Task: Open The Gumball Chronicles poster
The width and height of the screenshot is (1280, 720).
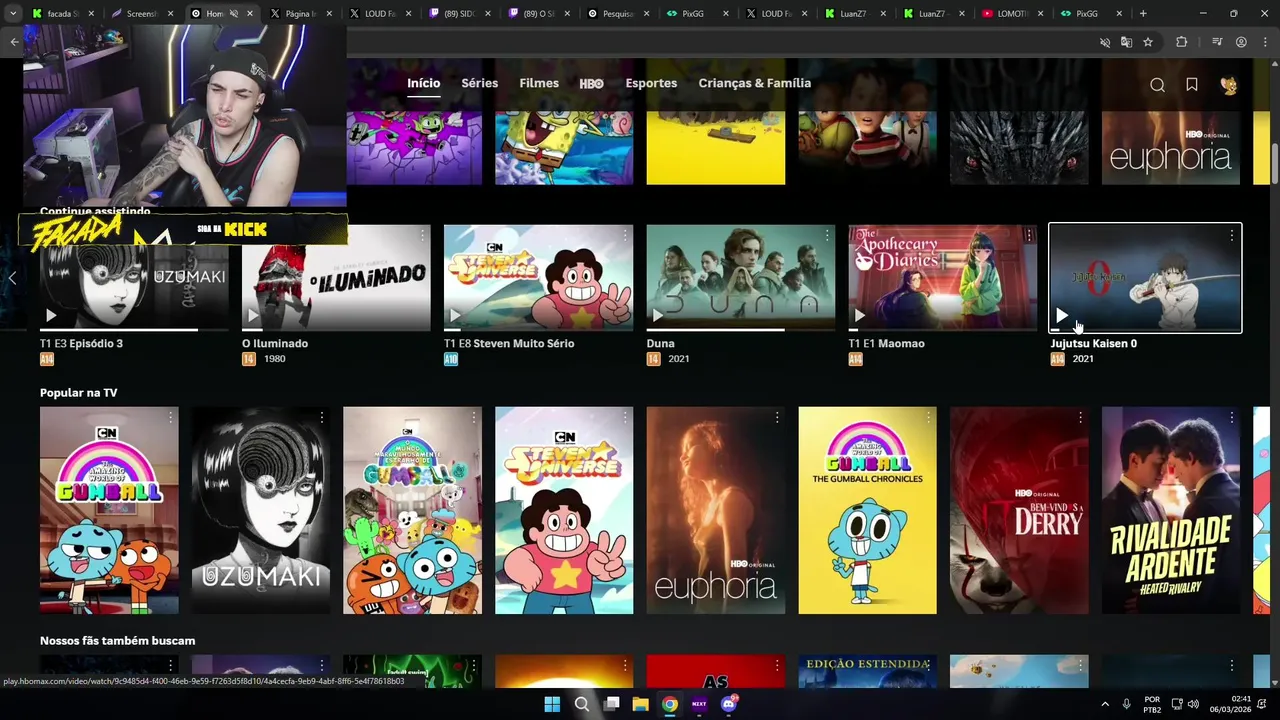Action: point(868,510)
